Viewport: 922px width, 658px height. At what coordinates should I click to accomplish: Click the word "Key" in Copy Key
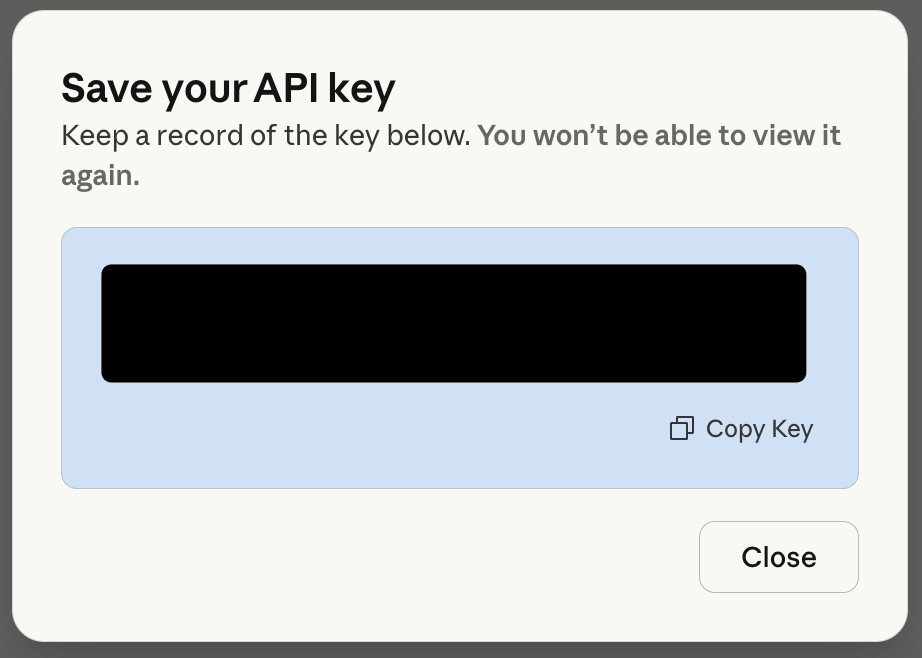pyautogui.click(x=792, y=429)
